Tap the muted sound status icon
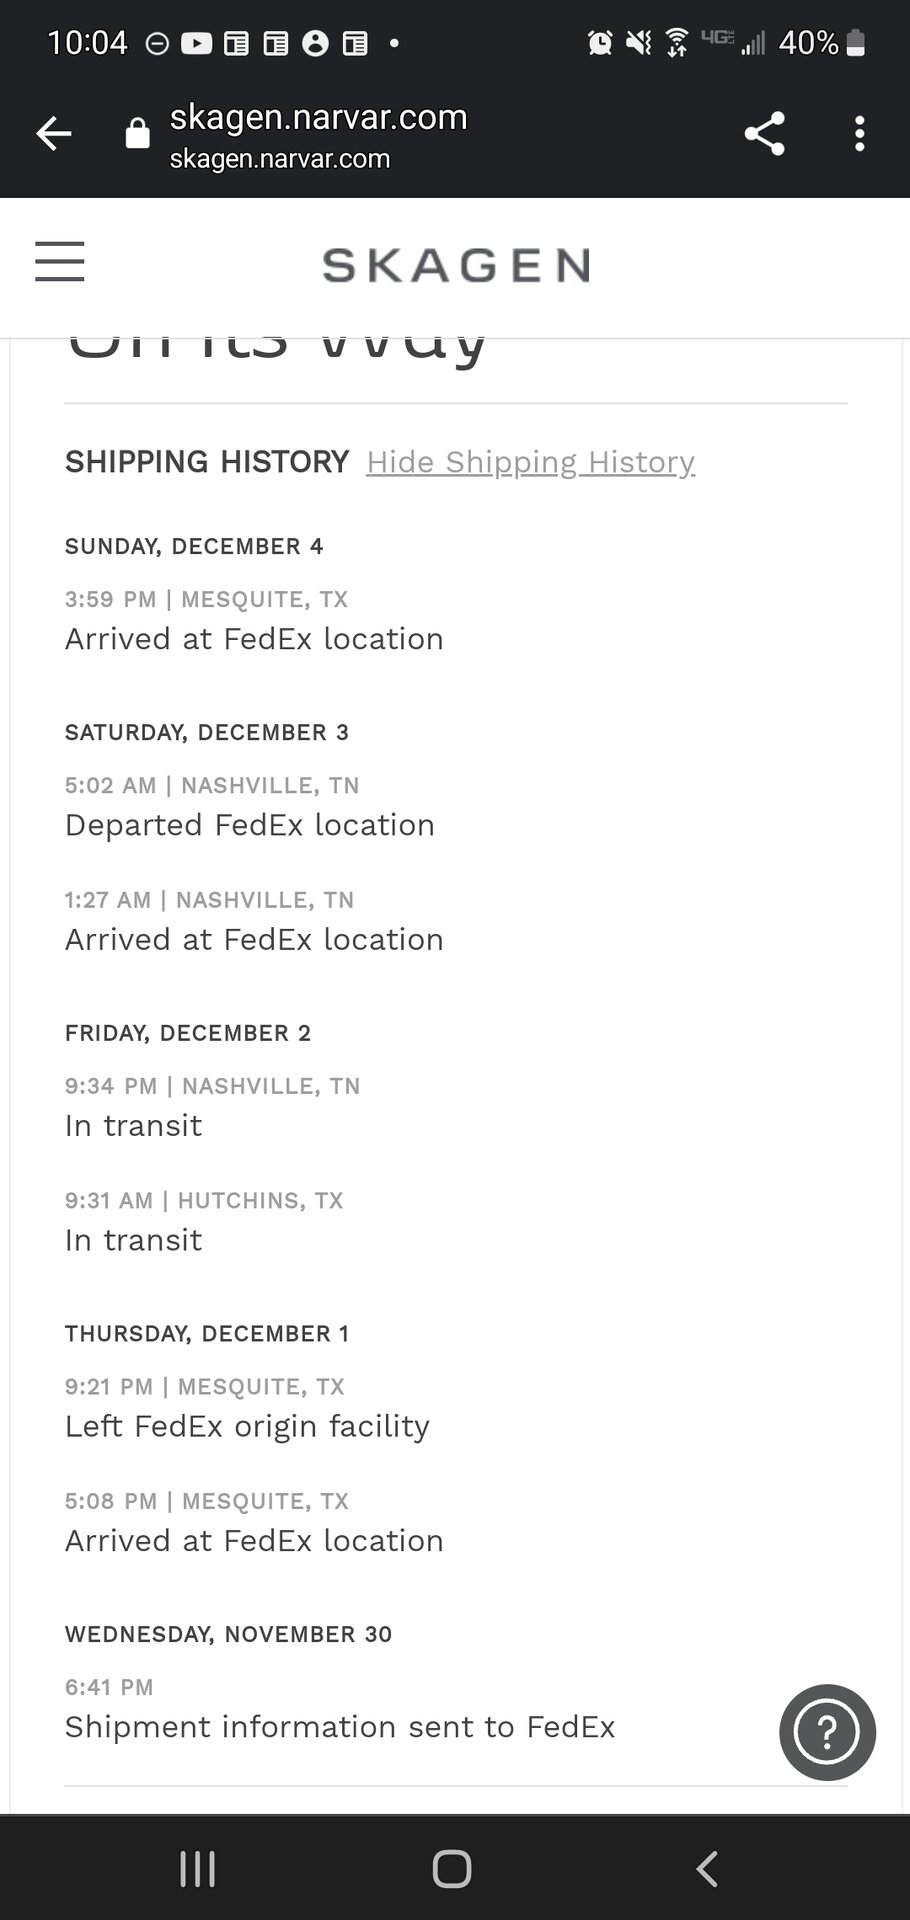This screenshot has height=1920, width=910. pyautogui.click(x=638, y=43)
